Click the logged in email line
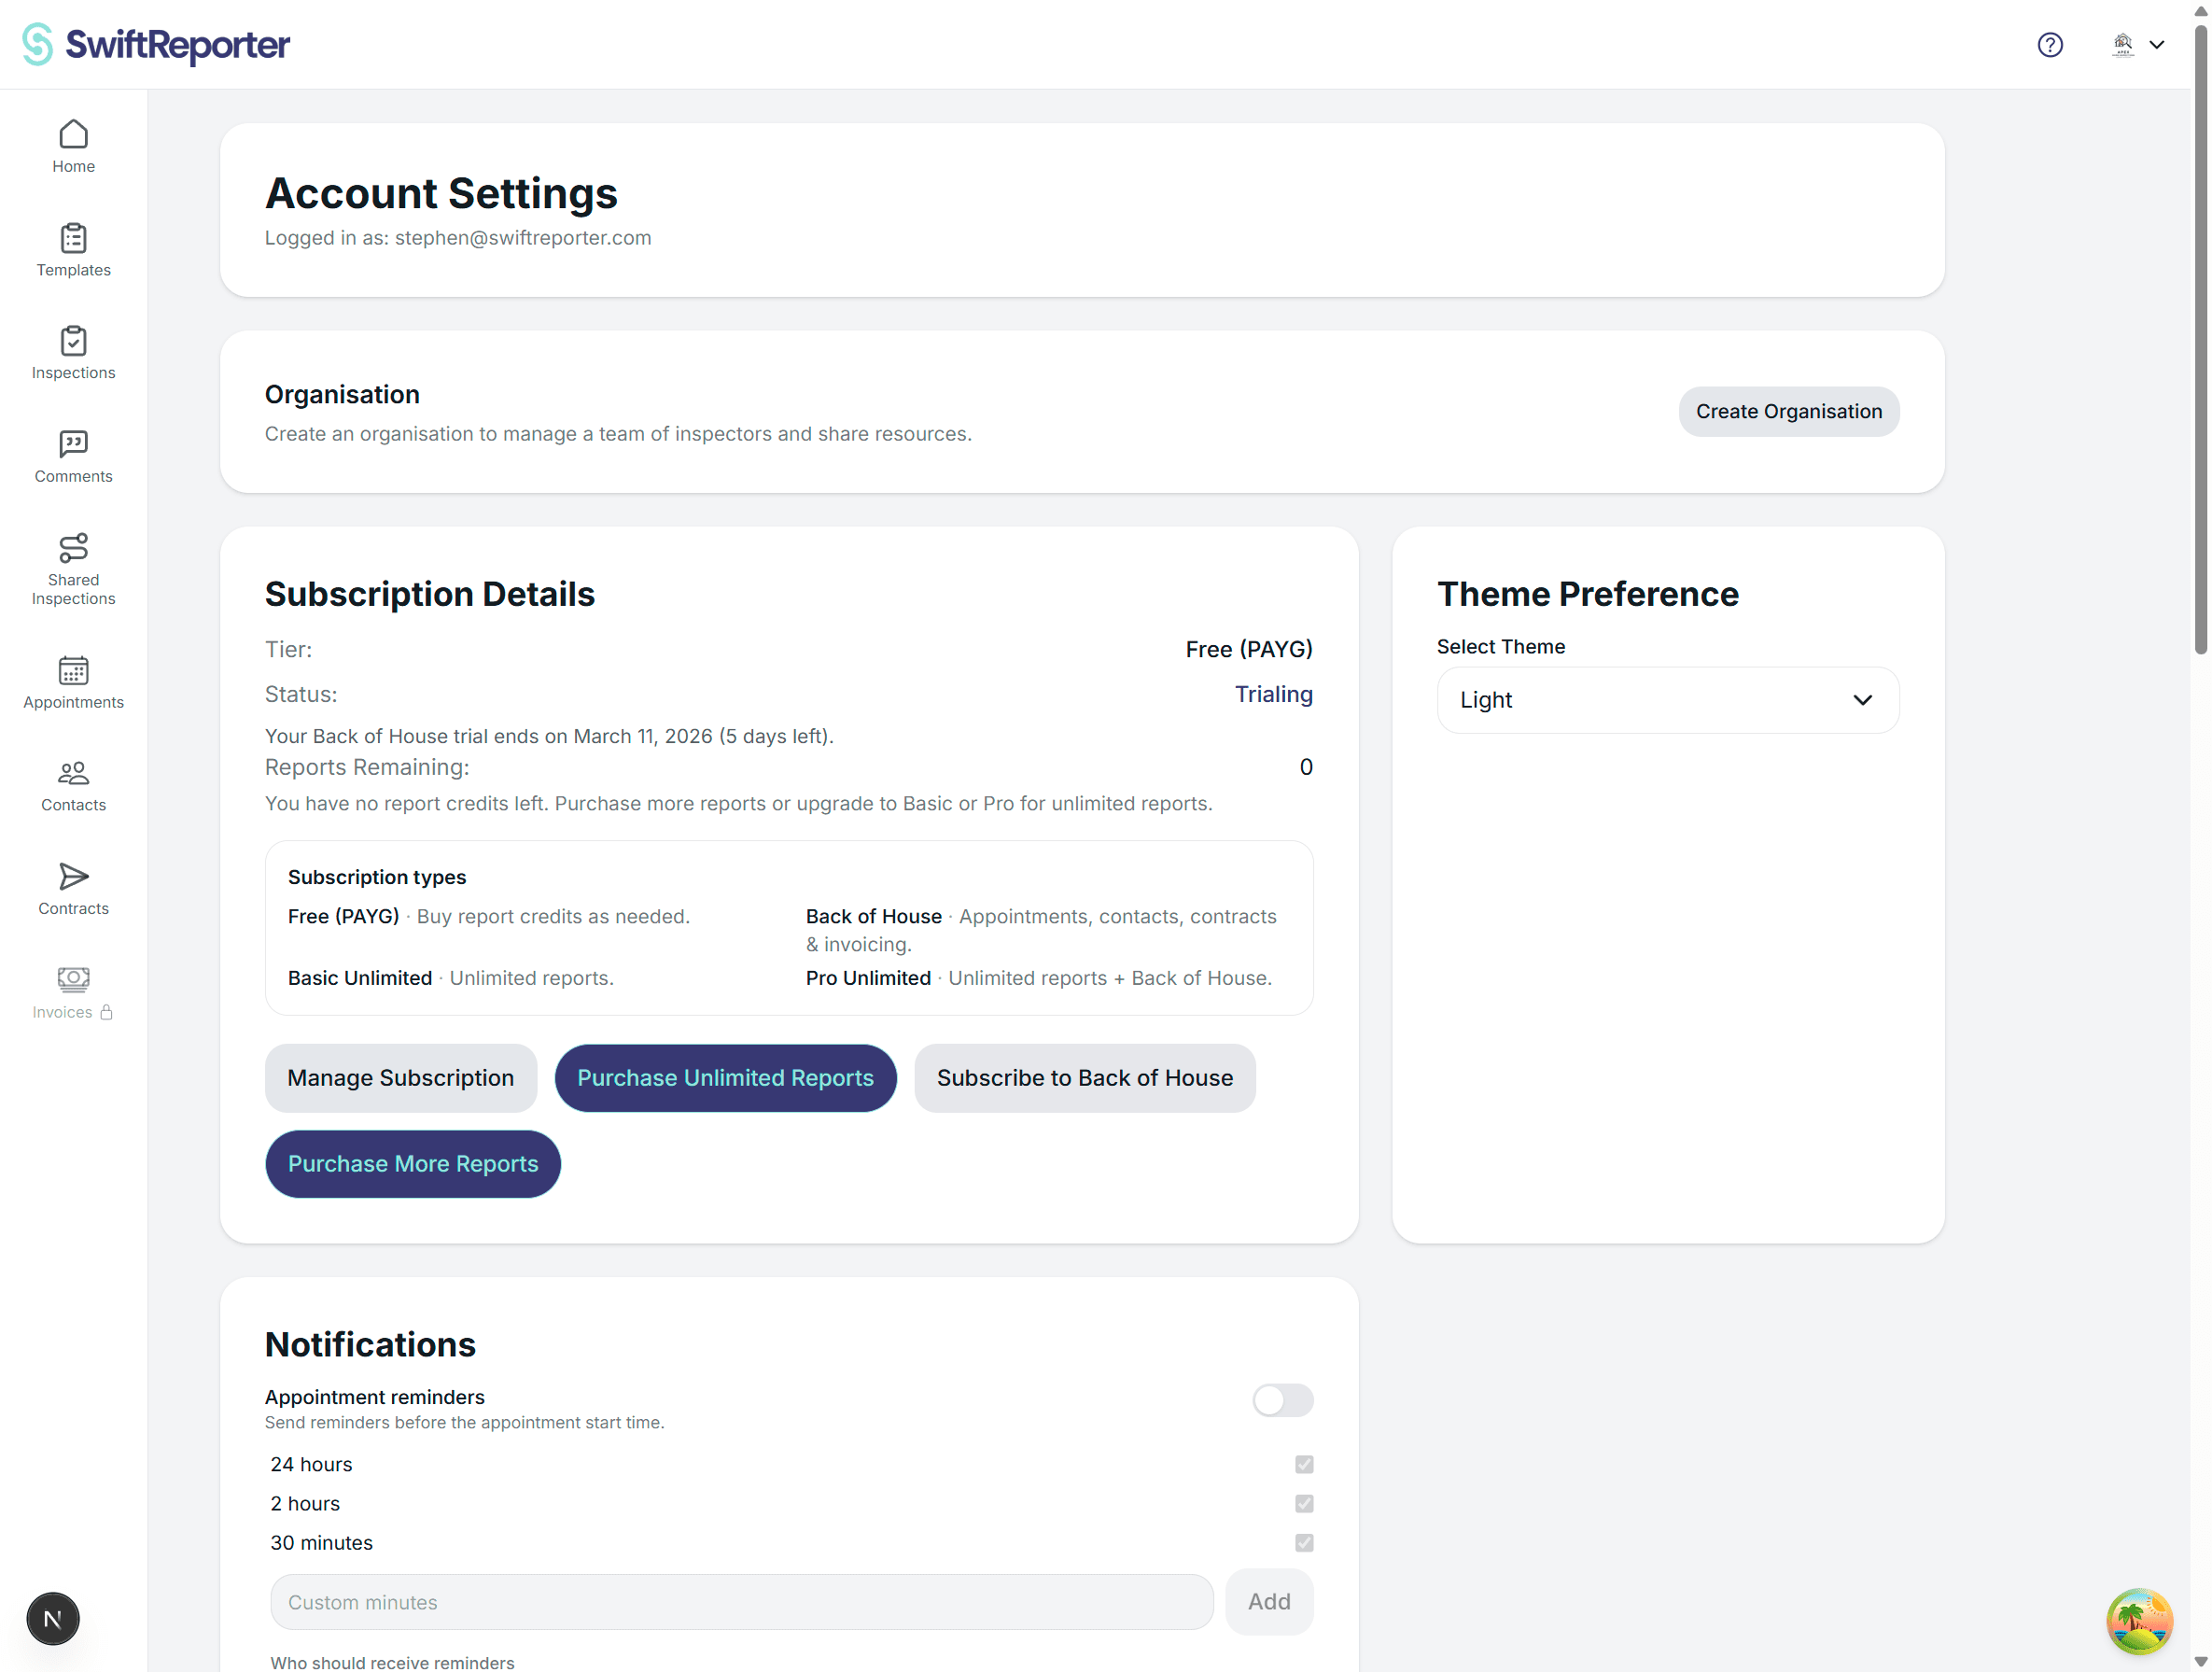2212x1672 pixels. point(458,238)
